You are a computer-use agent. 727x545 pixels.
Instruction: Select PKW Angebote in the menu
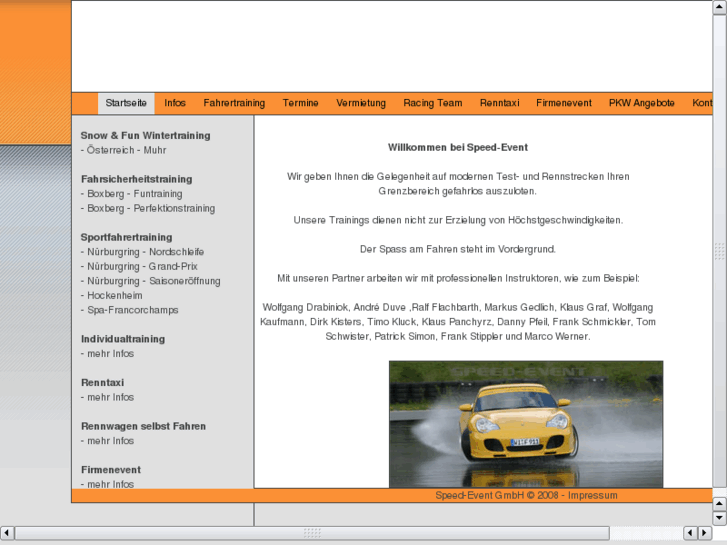point(641,103)
